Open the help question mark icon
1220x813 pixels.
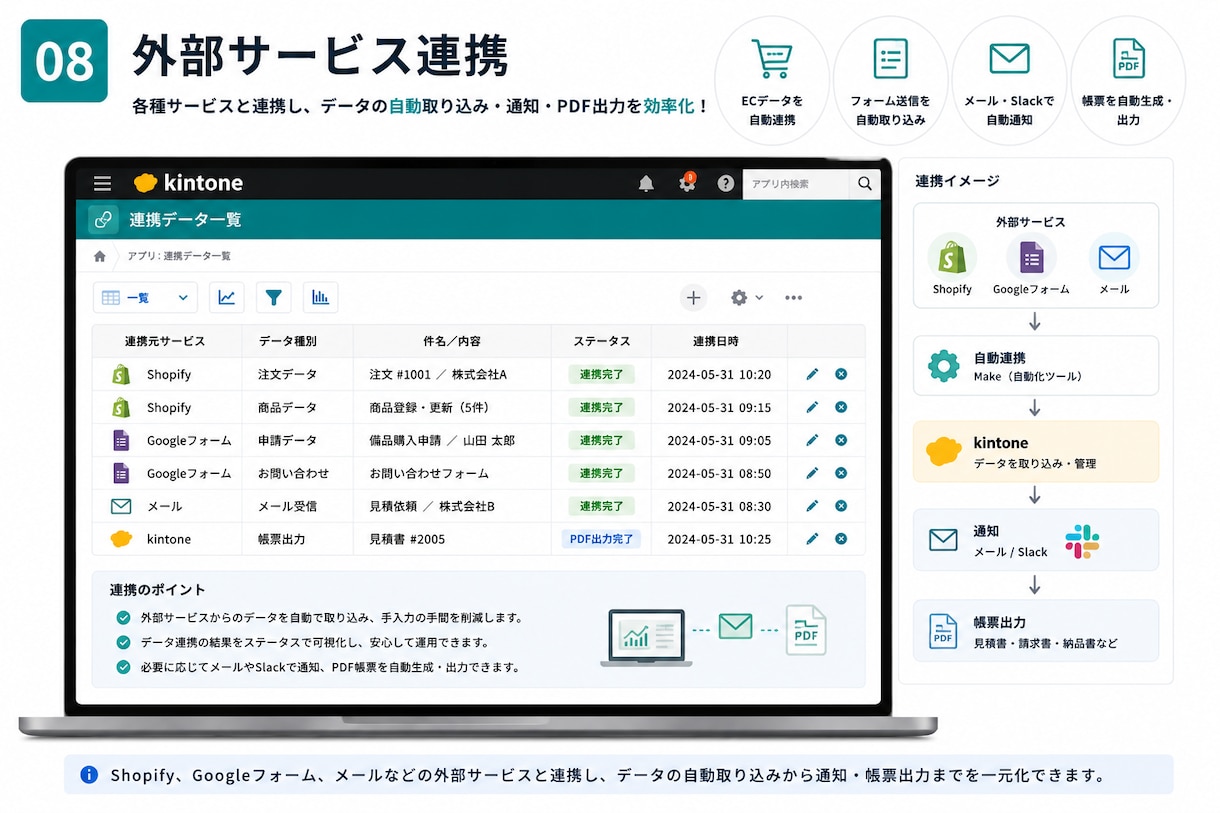click(x=726, y=184)
